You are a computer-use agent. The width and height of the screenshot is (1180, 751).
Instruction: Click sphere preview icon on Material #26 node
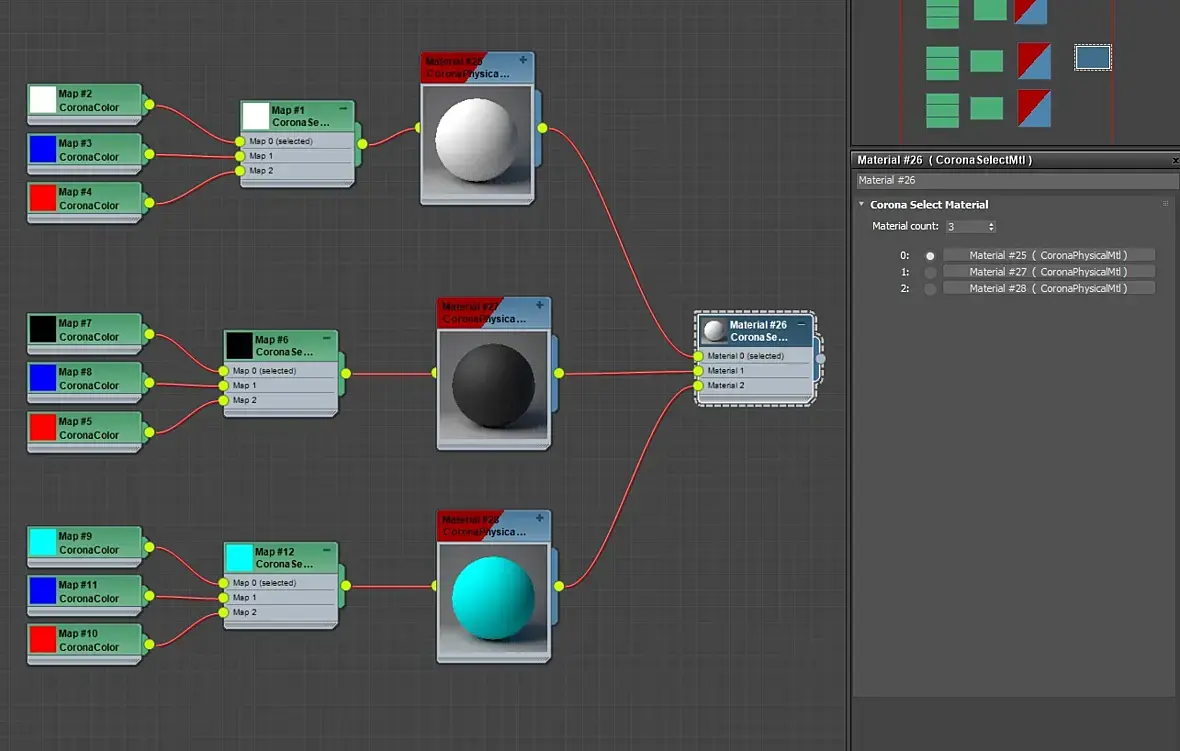pyautogui.click(x=714, y=330)
